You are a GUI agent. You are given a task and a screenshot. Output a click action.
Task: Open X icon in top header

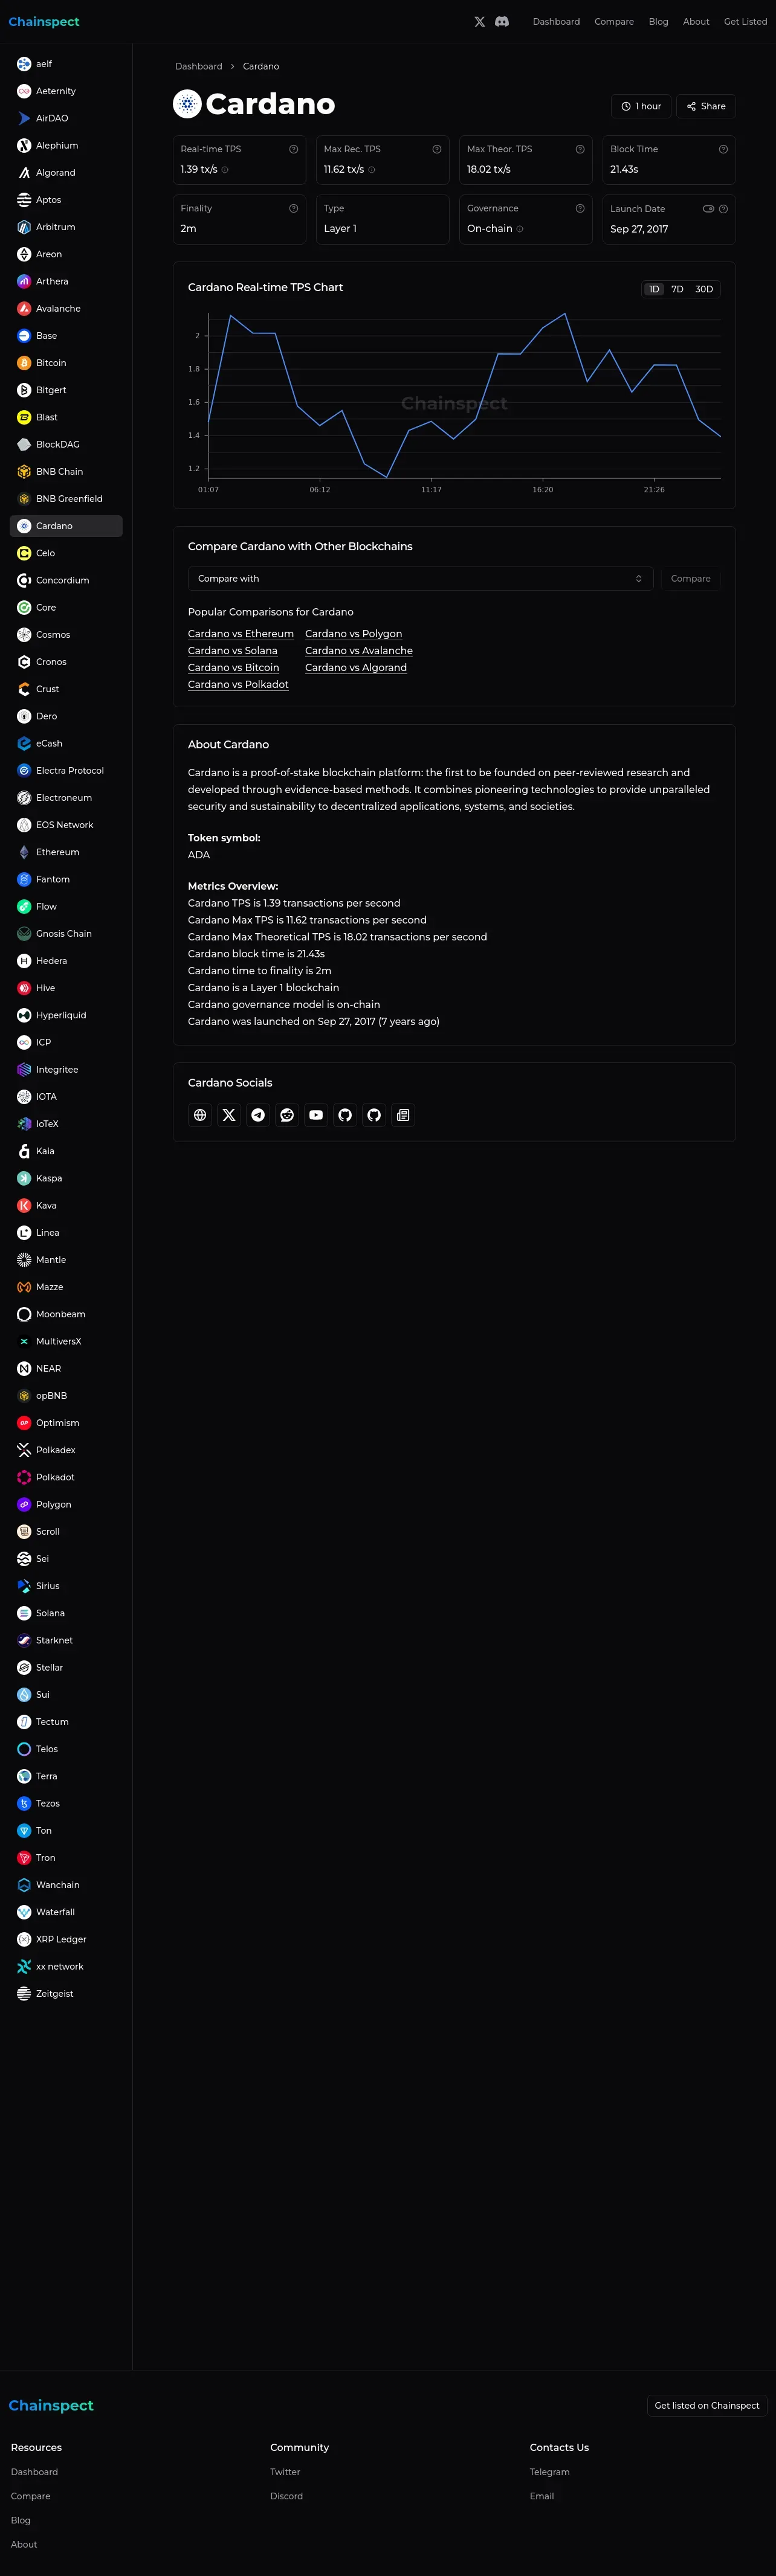point(480,21)
